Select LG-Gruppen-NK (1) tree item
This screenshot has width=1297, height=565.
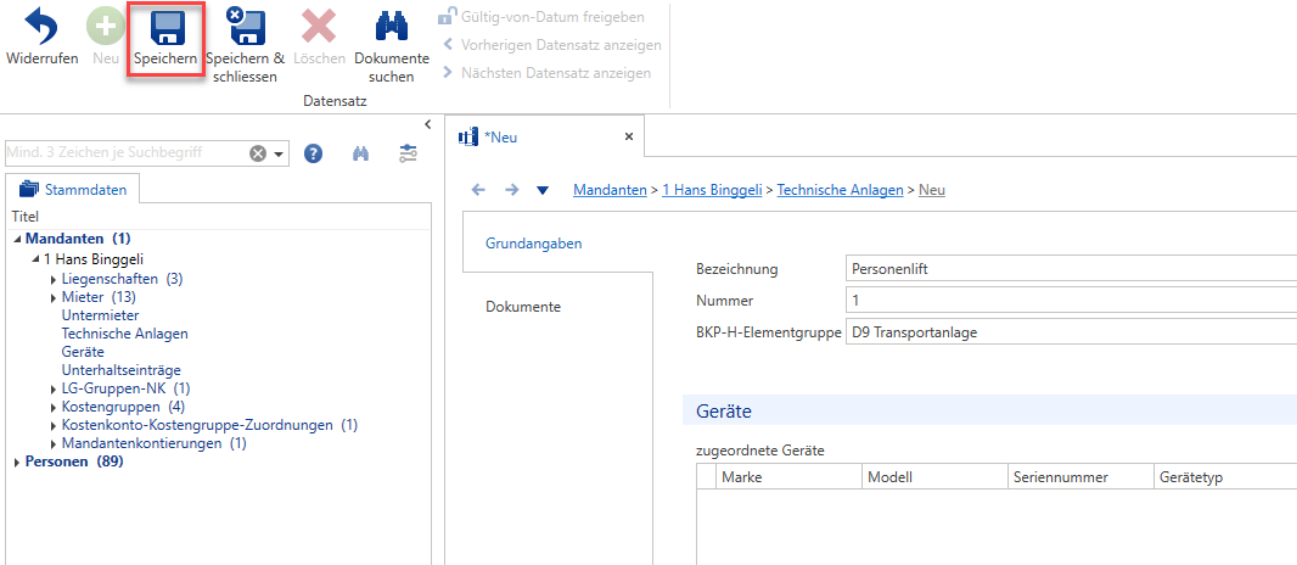[x=126, y=388]
